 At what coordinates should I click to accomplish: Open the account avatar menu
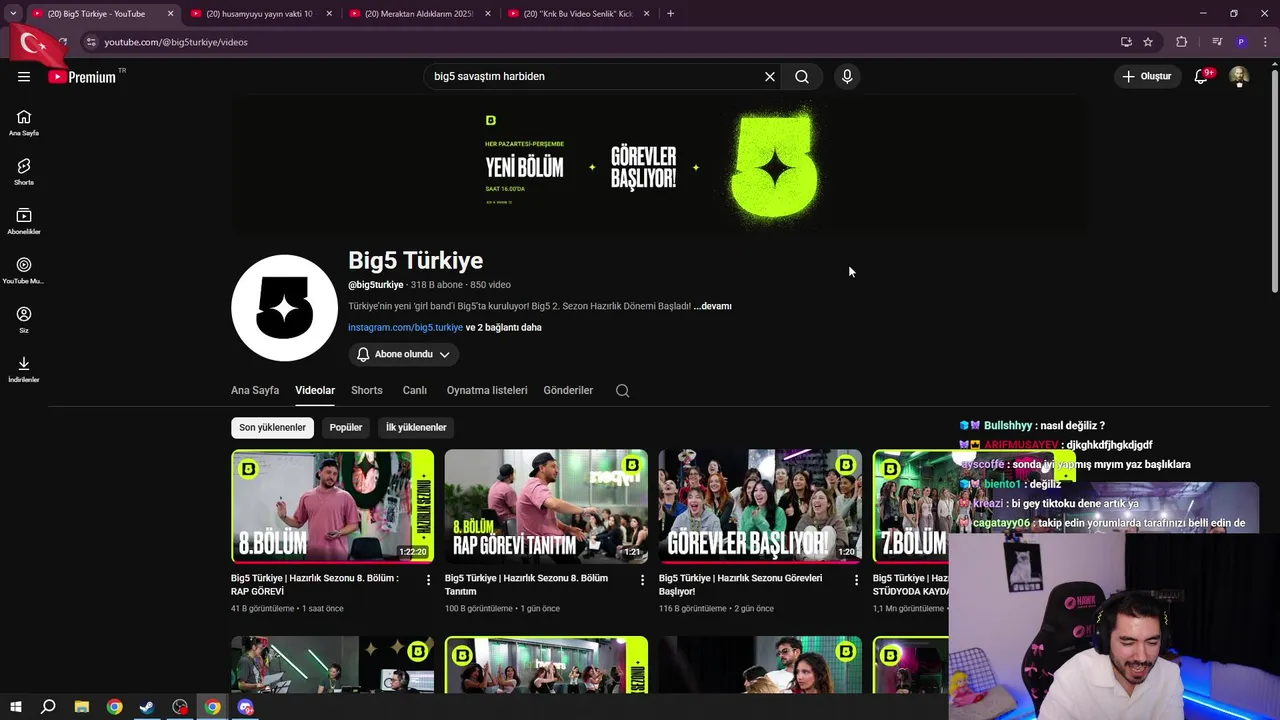tap(1239, 76)
